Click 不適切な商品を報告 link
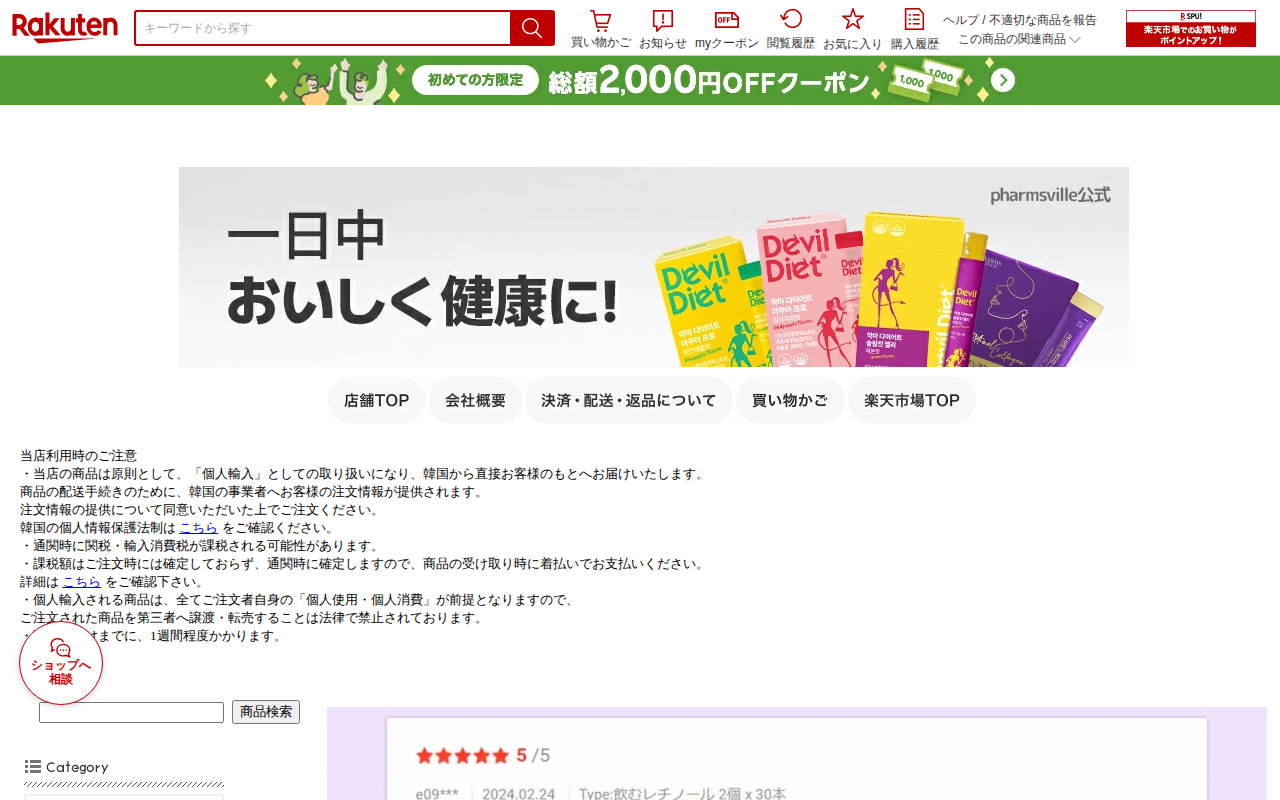 1043,20
